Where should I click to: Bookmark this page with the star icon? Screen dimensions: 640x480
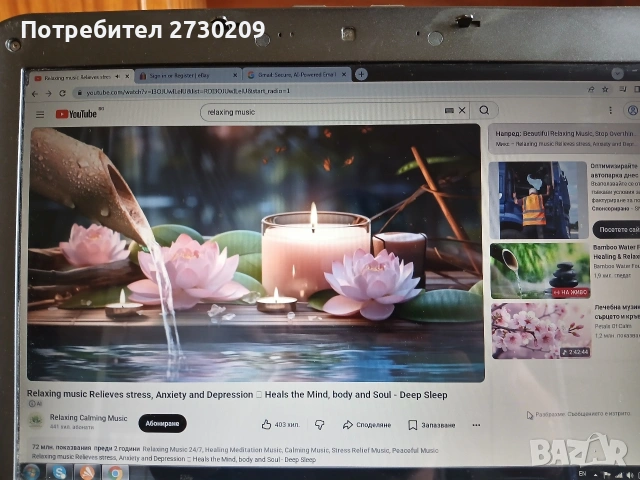[x=605, y=89]
